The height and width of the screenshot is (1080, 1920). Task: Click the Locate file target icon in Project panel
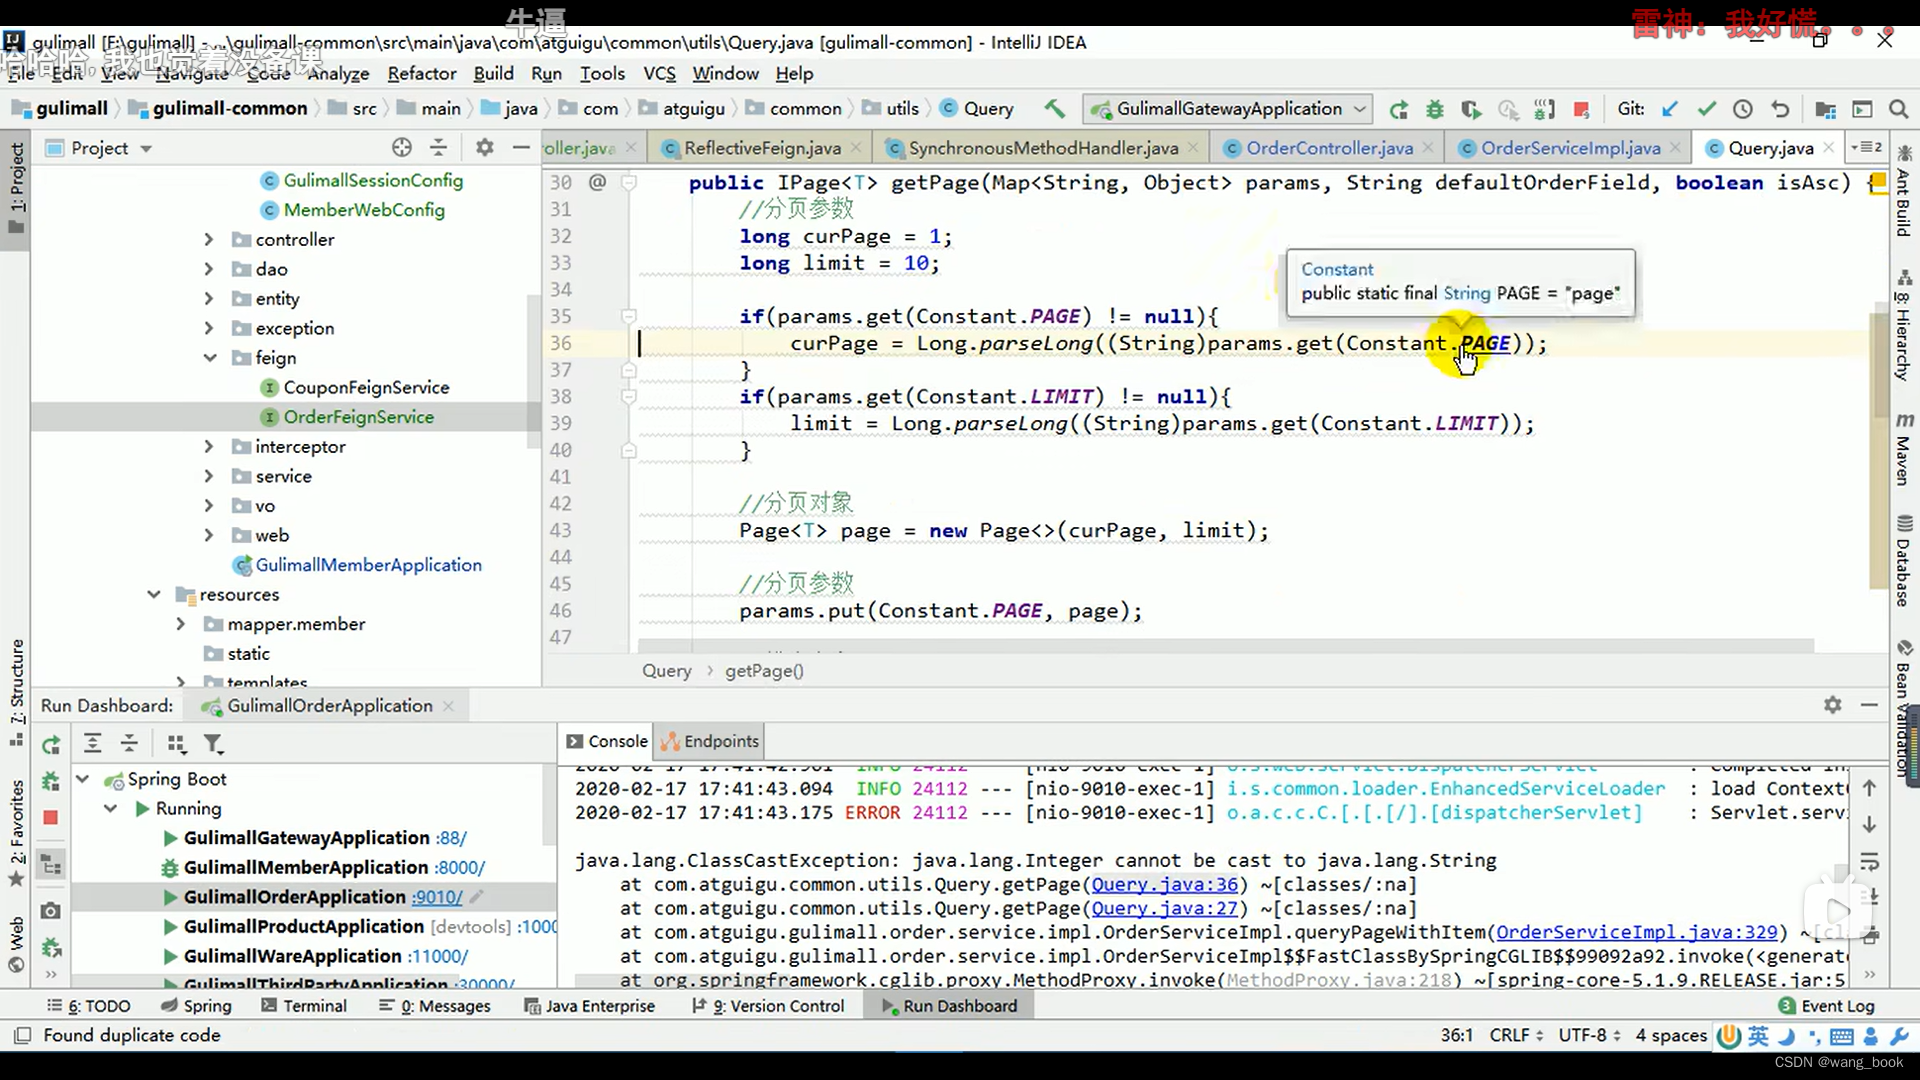pos(402,148)
